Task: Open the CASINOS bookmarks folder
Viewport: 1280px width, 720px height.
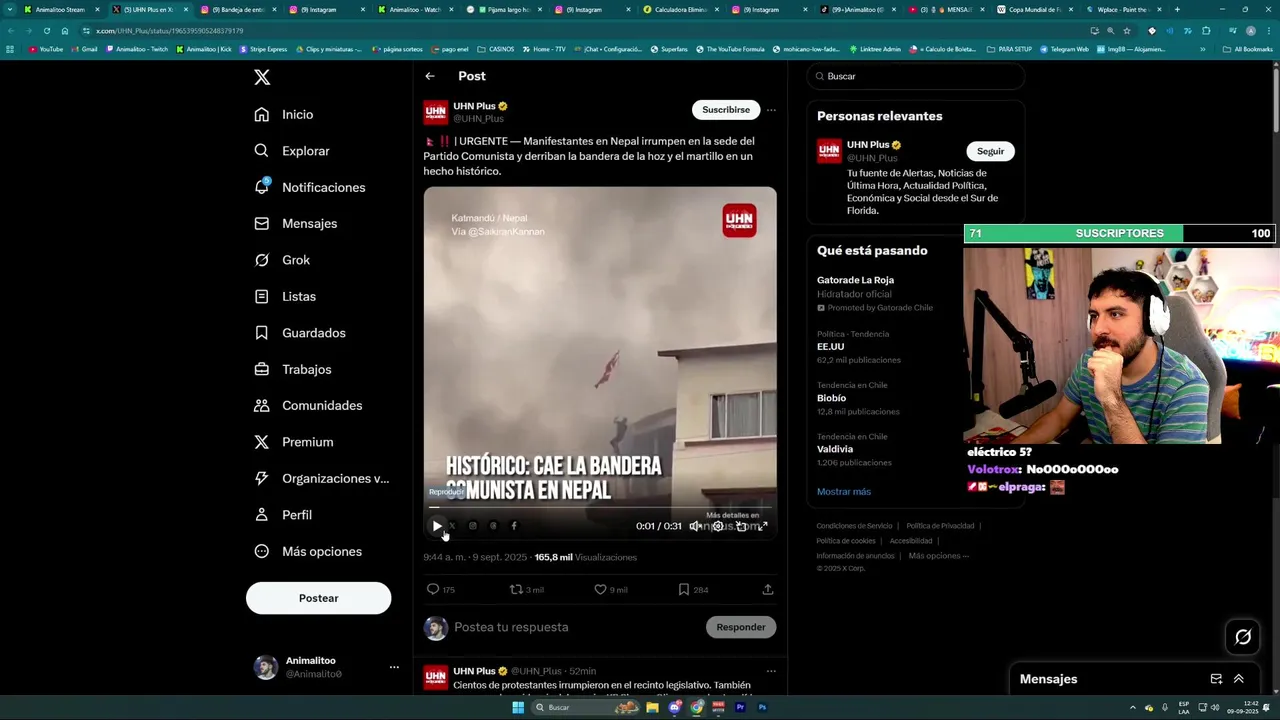Action: point(495,49)
